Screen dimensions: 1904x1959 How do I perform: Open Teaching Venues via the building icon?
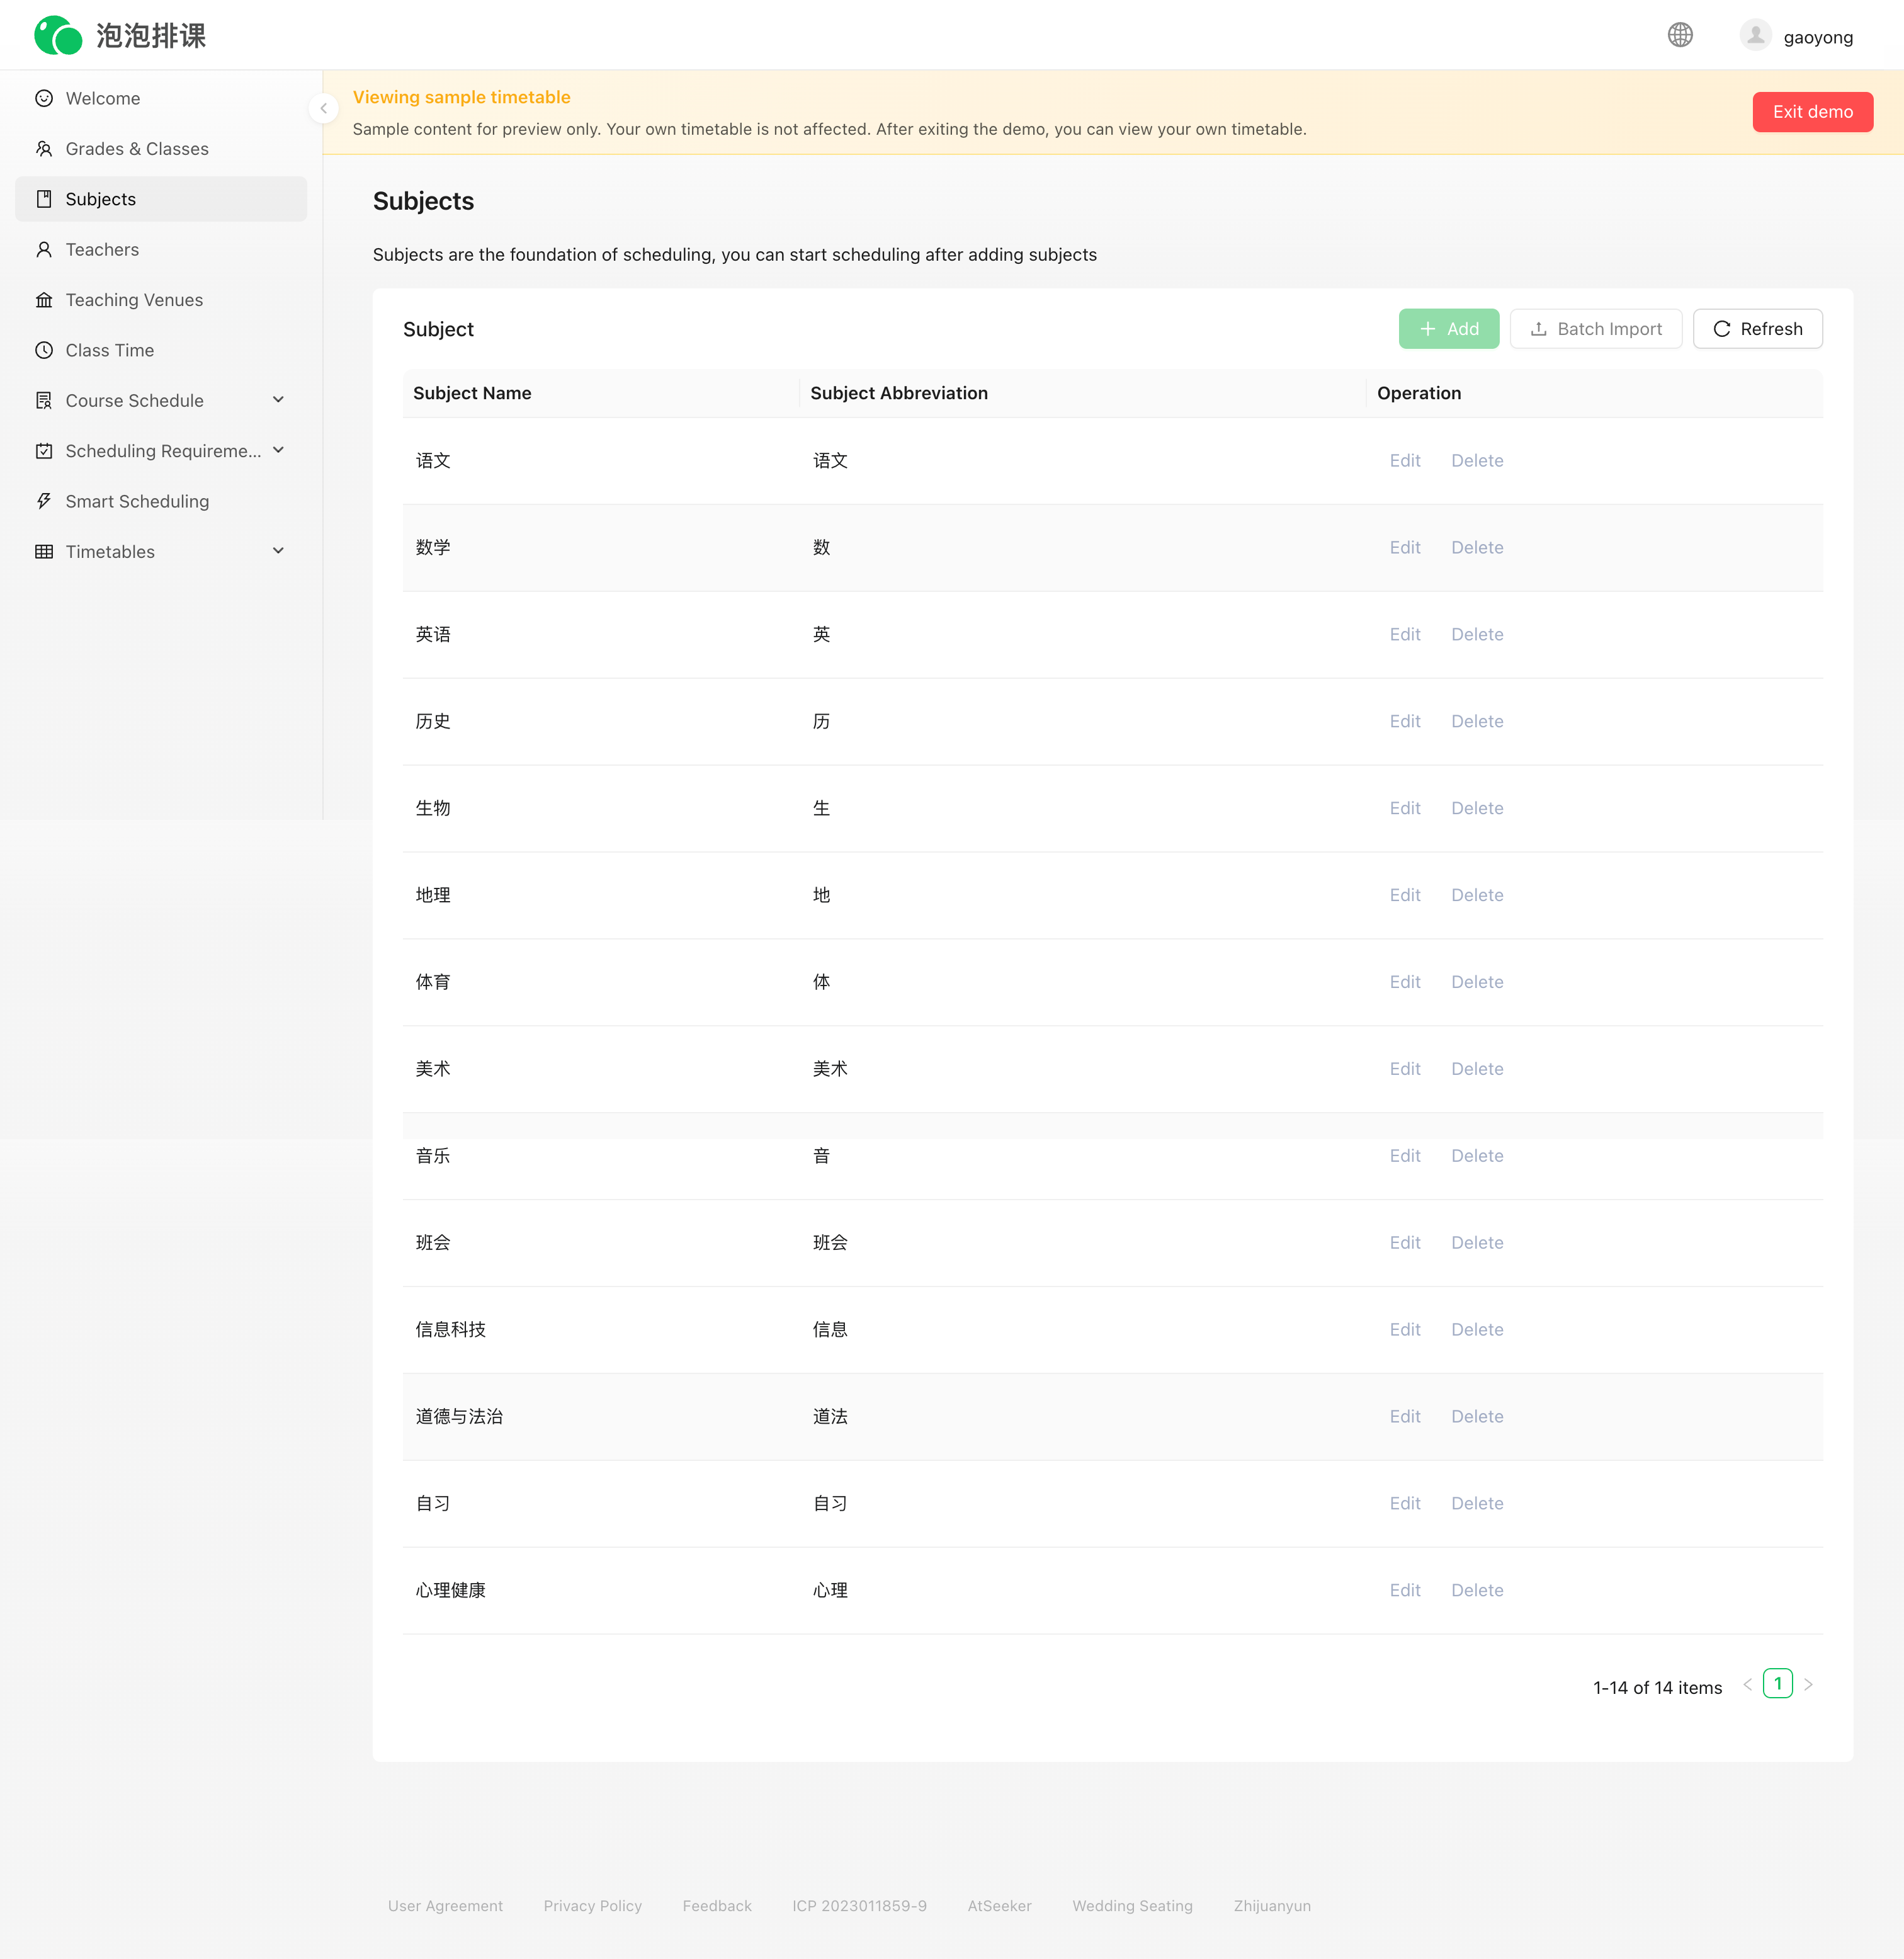pos(44,299)
